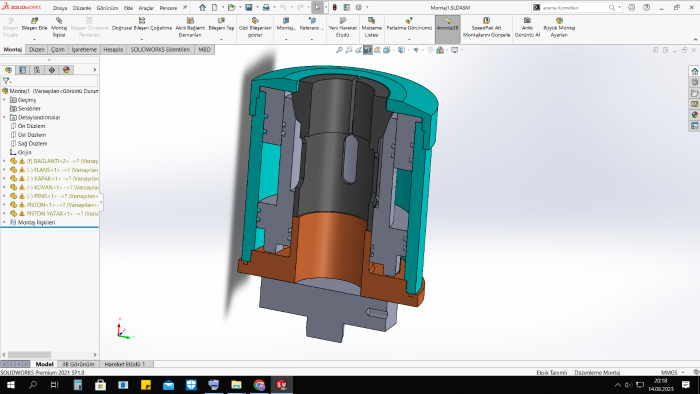
Task: Toggle section view in heads-up toolbar
Action: click(367, 50)
